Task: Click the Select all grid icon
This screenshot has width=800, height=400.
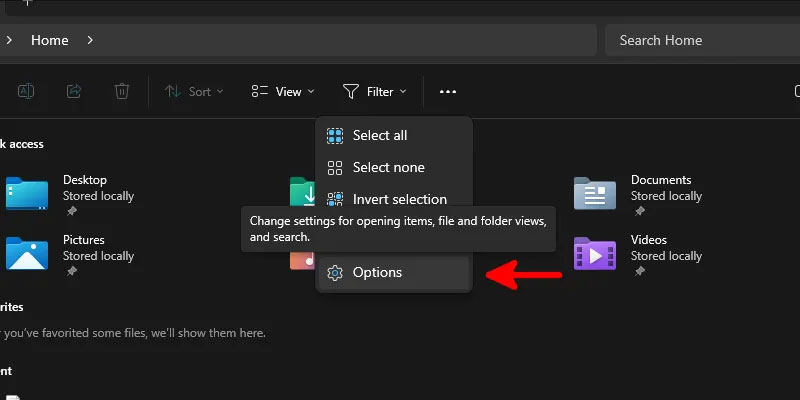Action: coord(335,136)
